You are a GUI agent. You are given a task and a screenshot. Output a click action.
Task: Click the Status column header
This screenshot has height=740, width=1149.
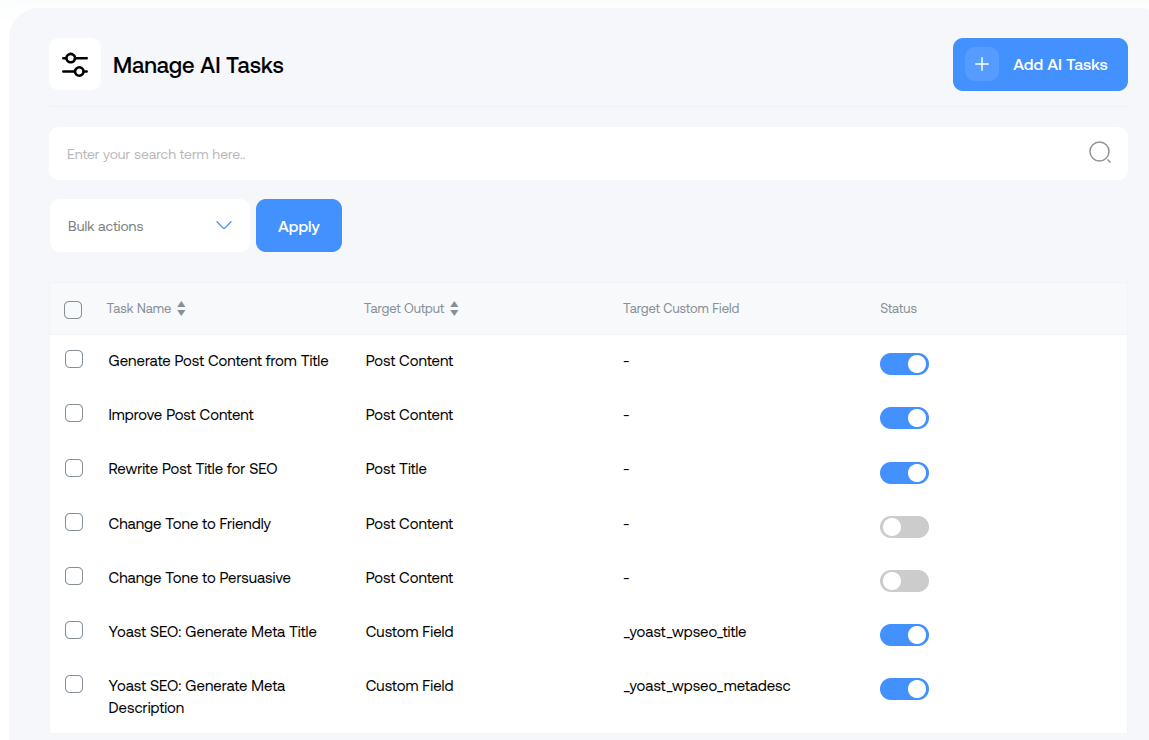click(x=898, y=309)
